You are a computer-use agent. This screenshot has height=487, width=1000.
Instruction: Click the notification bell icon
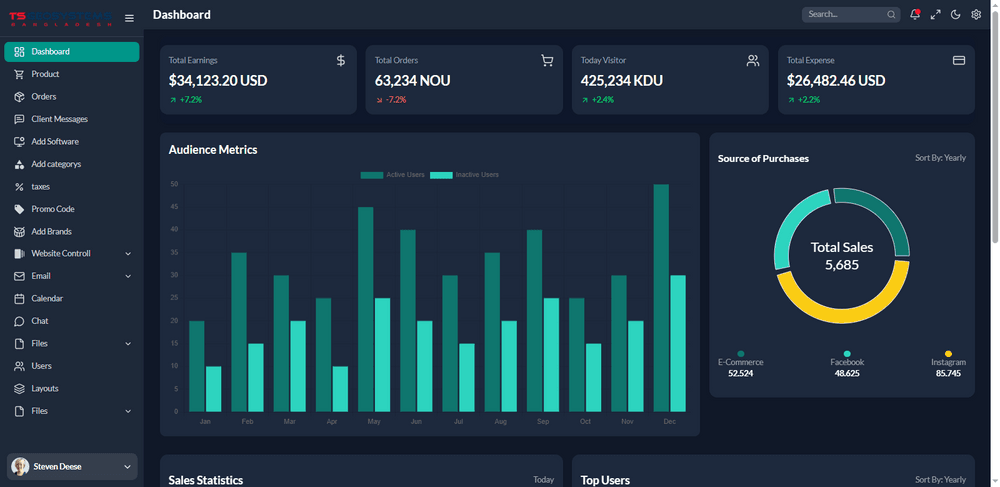pyautogui.click(x=915, y=15)
